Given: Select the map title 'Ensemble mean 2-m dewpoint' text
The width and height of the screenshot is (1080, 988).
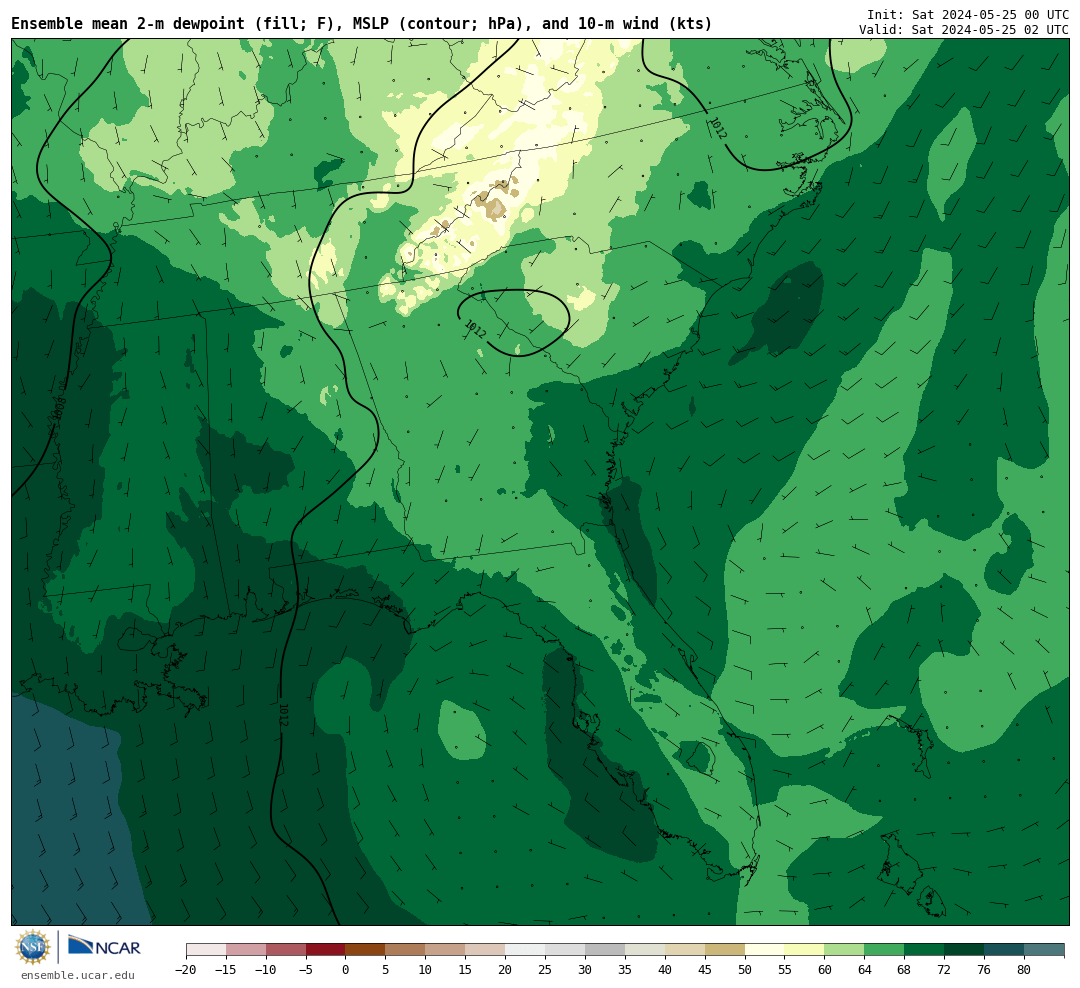Looking at the screenshot, I should point(128,24).
